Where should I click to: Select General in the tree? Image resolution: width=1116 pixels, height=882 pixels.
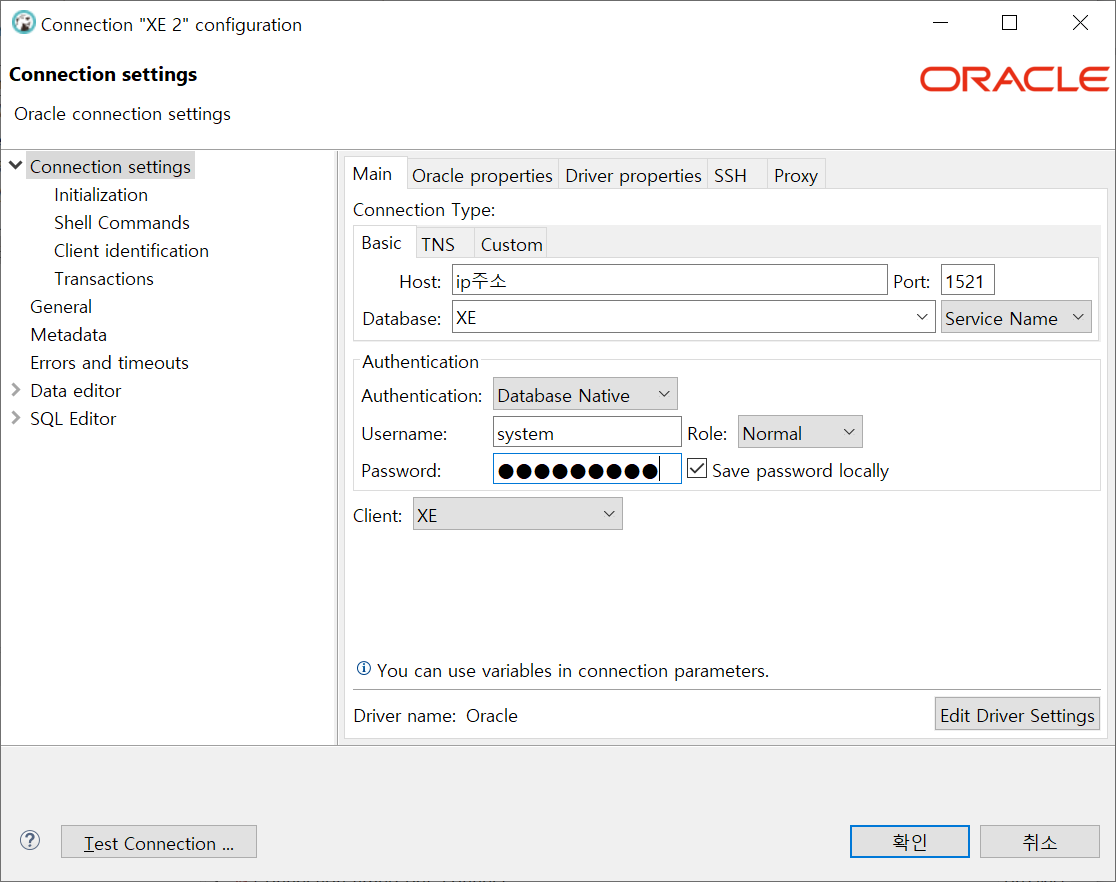click(x=61, y=306)
